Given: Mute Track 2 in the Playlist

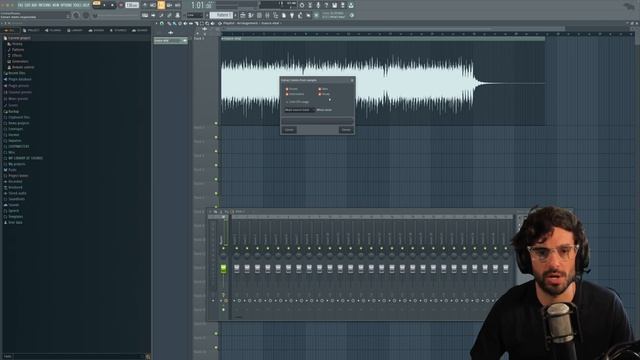Looking at the screenshot, I should (216, 137).
